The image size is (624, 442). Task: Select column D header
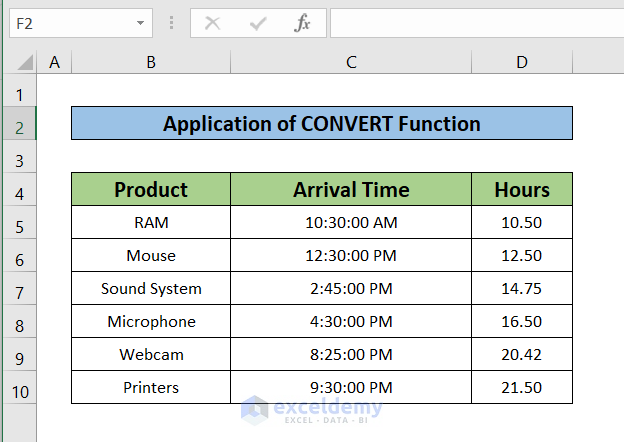click(522, 62)
